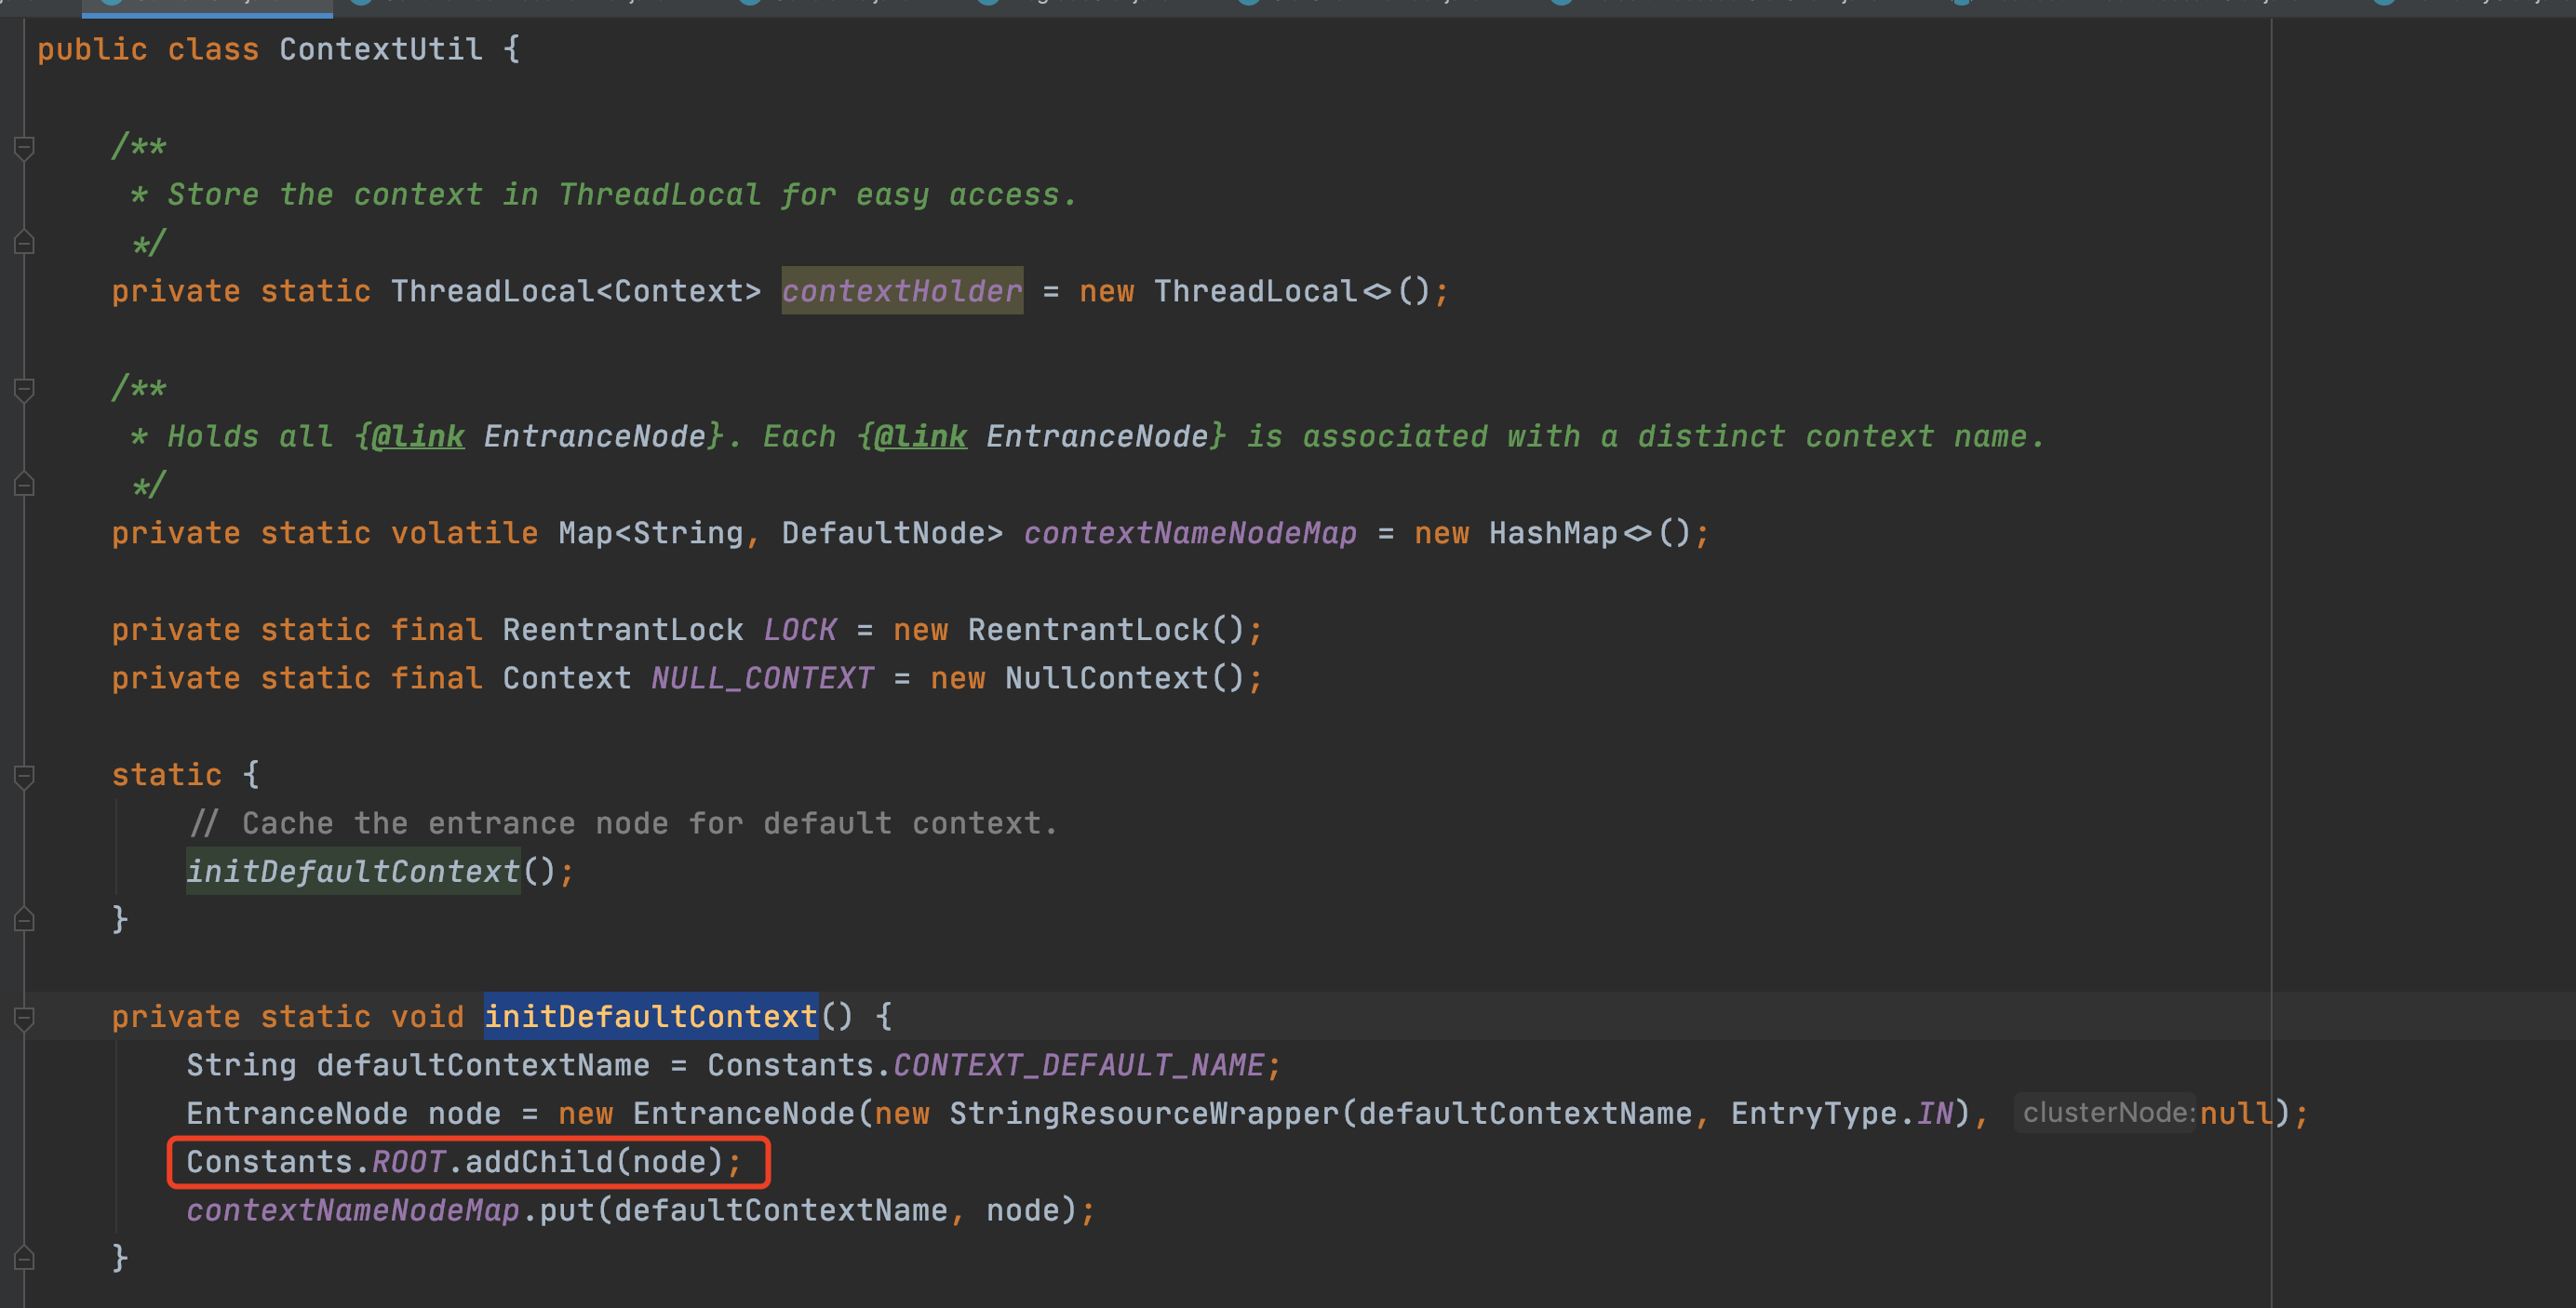Click the clusterNode parameter inlay hint
Image resolution: width=2576 pixels, height=1308 pixels.
(x=2107, y=1113)
